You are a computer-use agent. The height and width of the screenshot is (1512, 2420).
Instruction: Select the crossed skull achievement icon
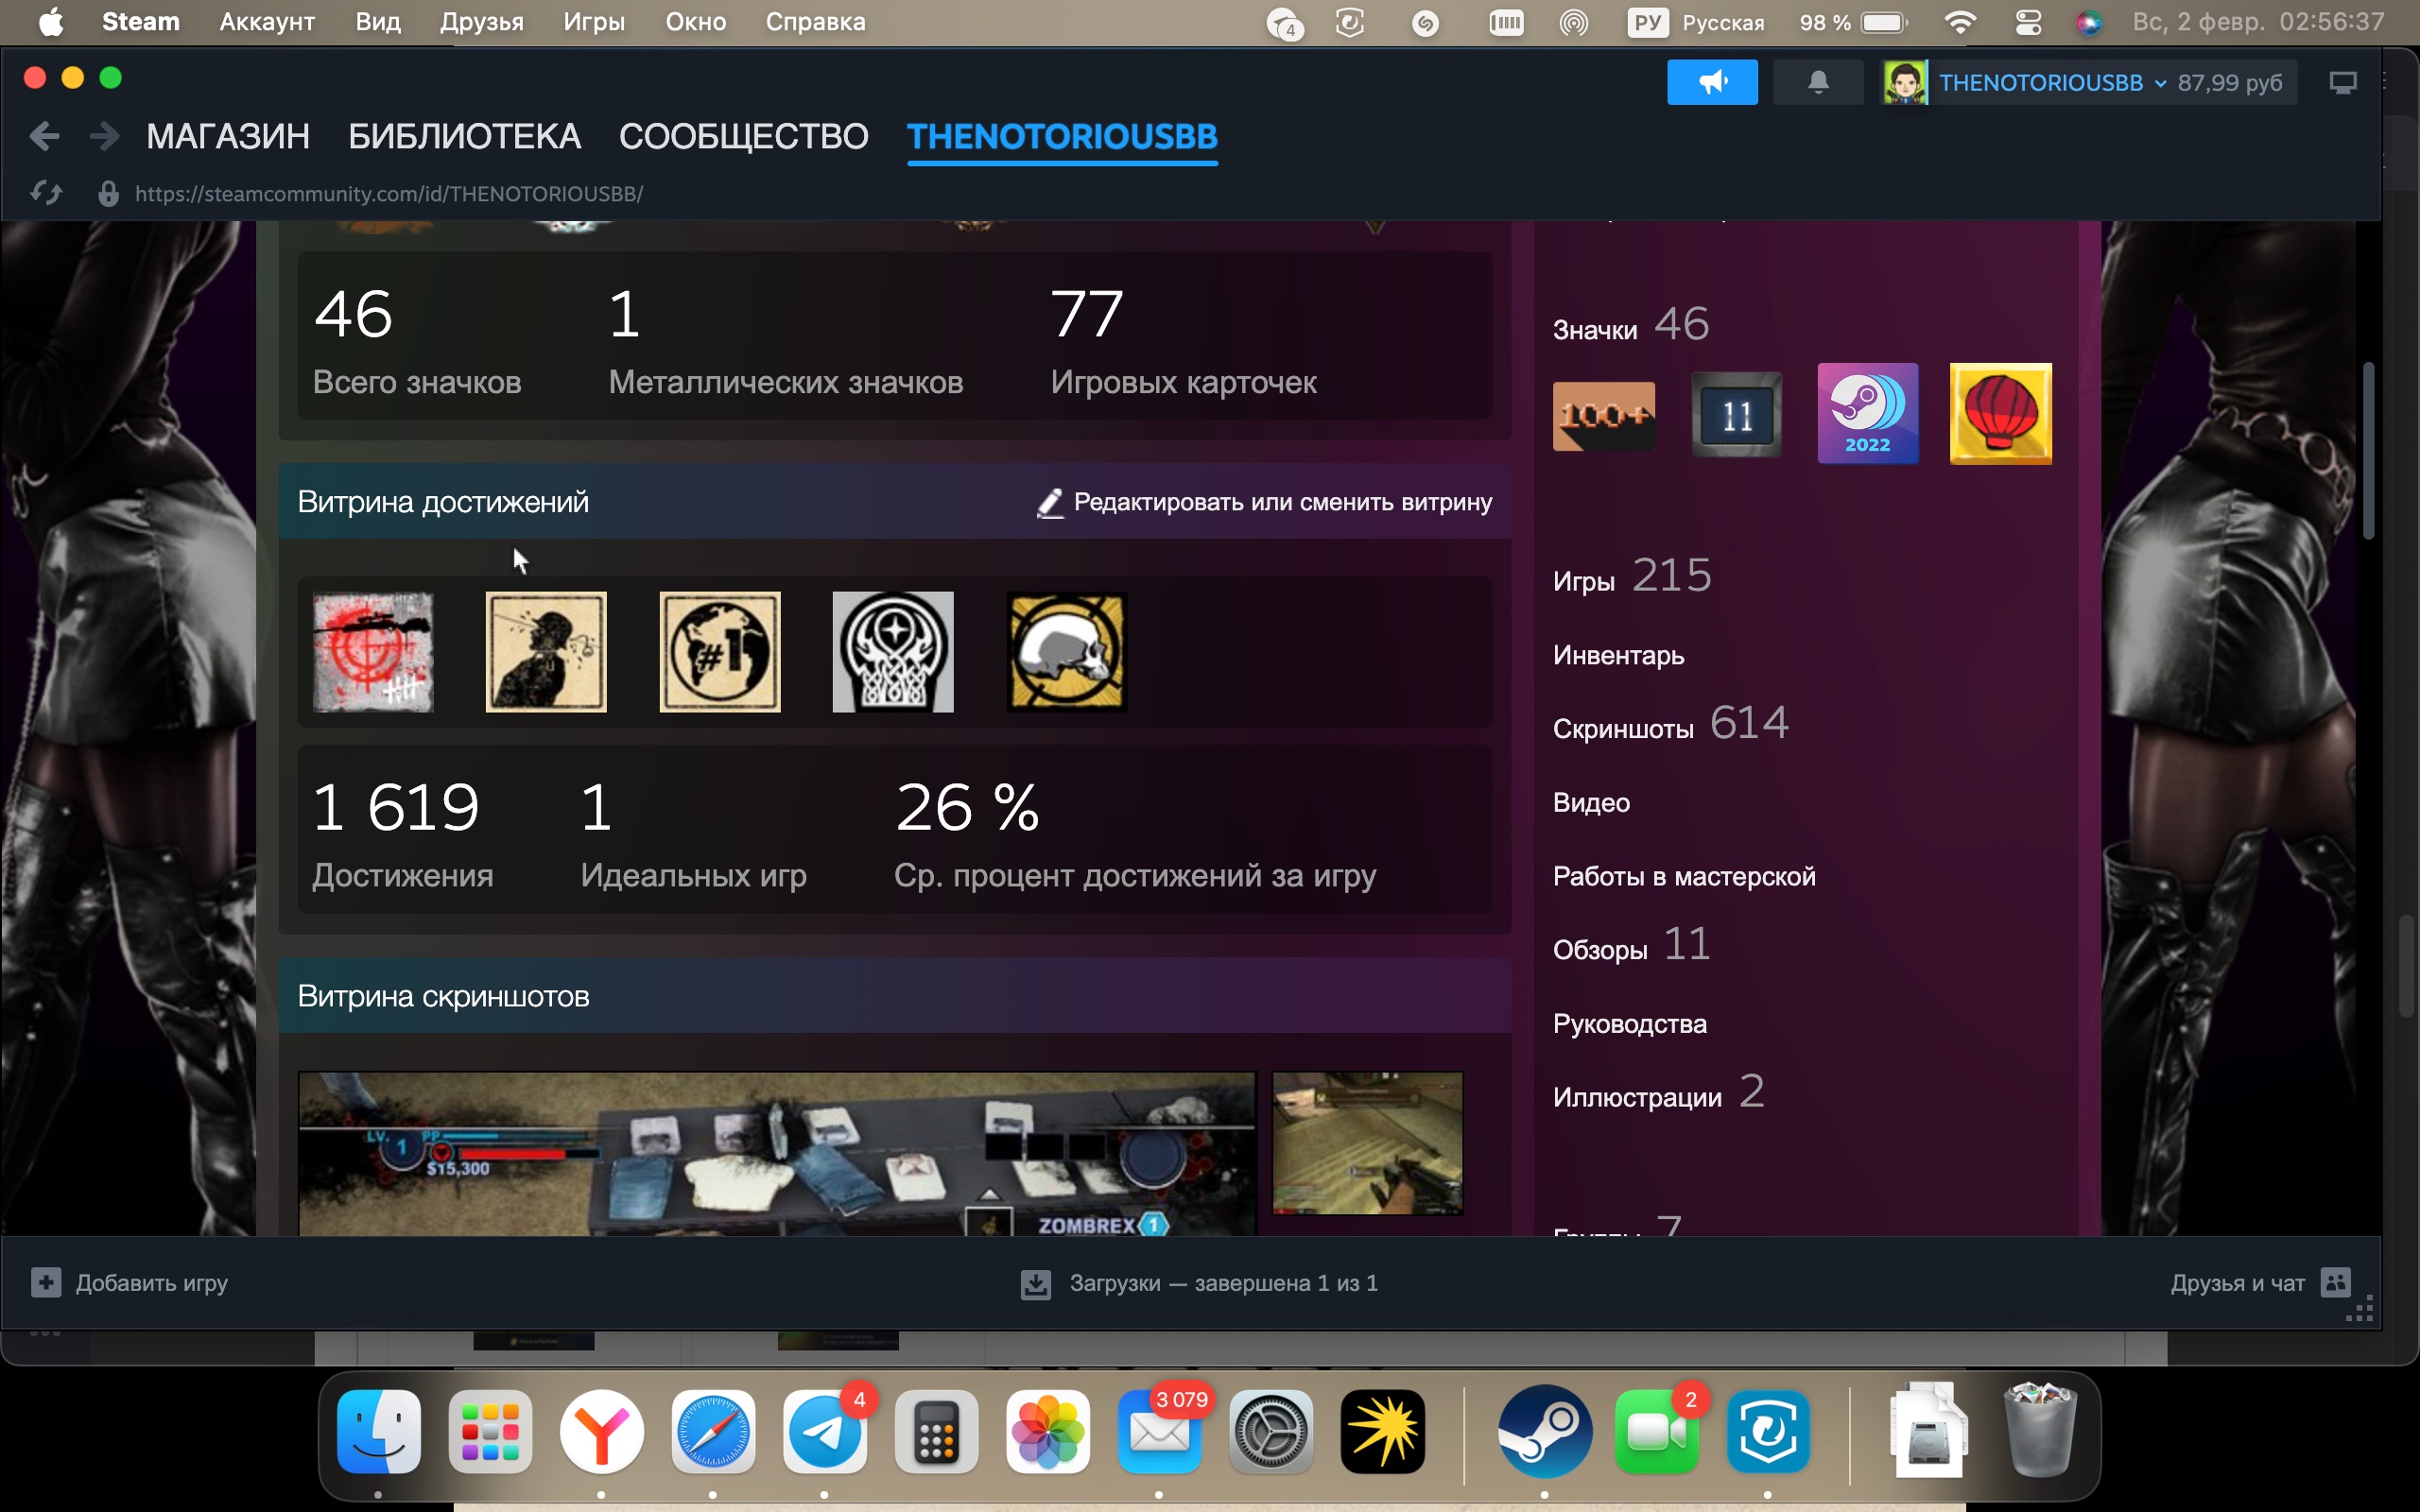pos(1067,652)
